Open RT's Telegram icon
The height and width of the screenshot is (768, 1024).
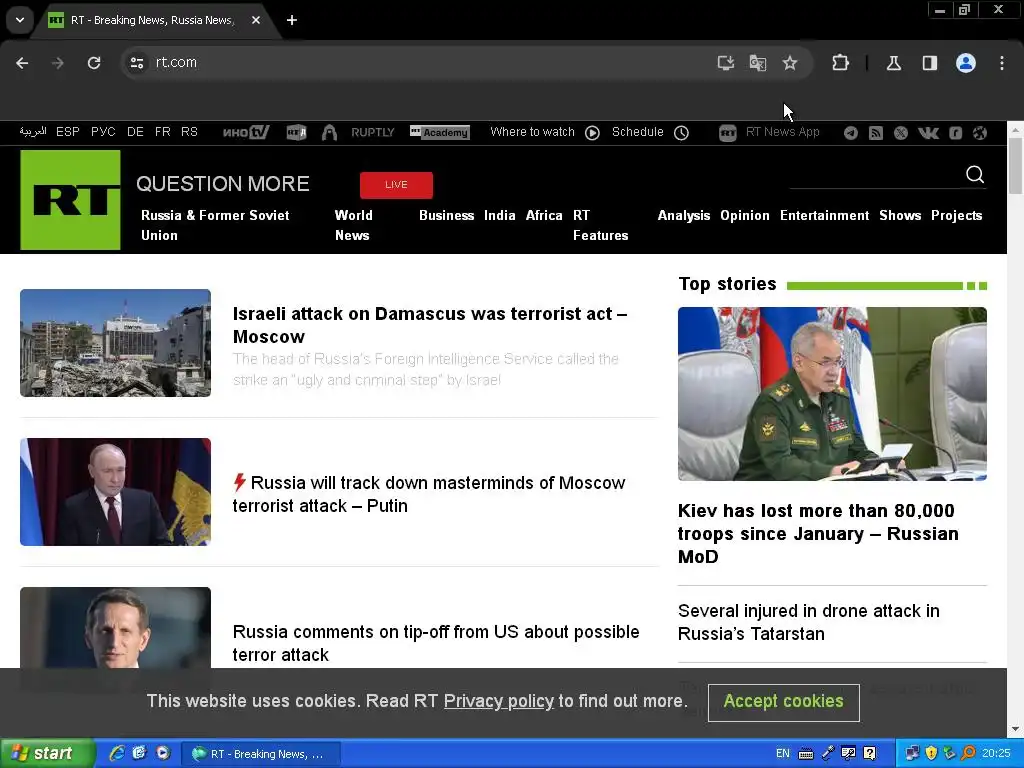coord(850,133)
